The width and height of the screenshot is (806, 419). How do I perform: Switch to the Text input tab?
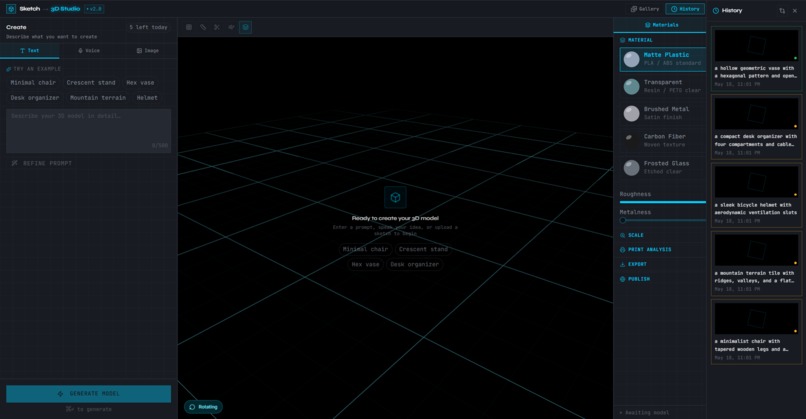click(x=30, y=50)
